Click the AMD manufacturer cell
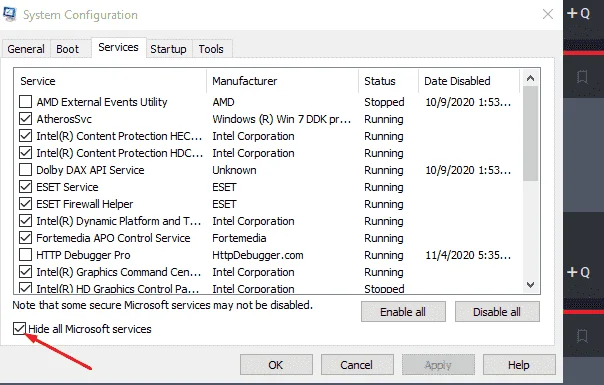The image size is (604, 385). tap(223, 102)
